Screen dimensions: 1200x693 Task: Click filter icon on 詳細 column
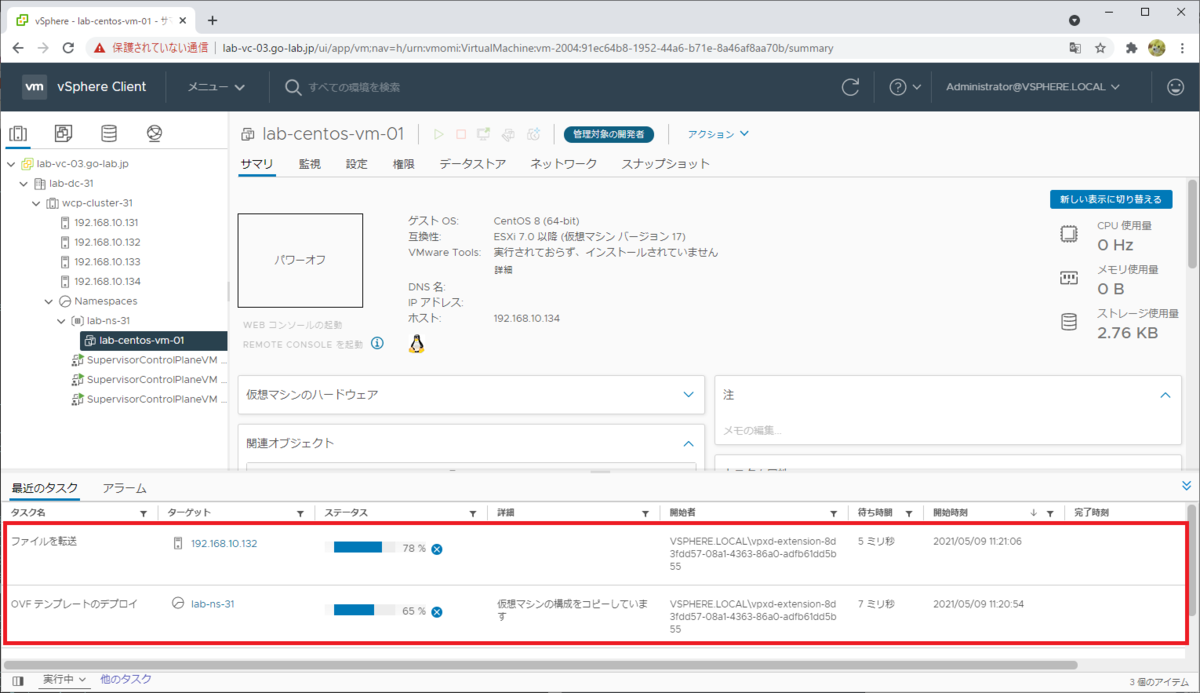click(647, 513)
